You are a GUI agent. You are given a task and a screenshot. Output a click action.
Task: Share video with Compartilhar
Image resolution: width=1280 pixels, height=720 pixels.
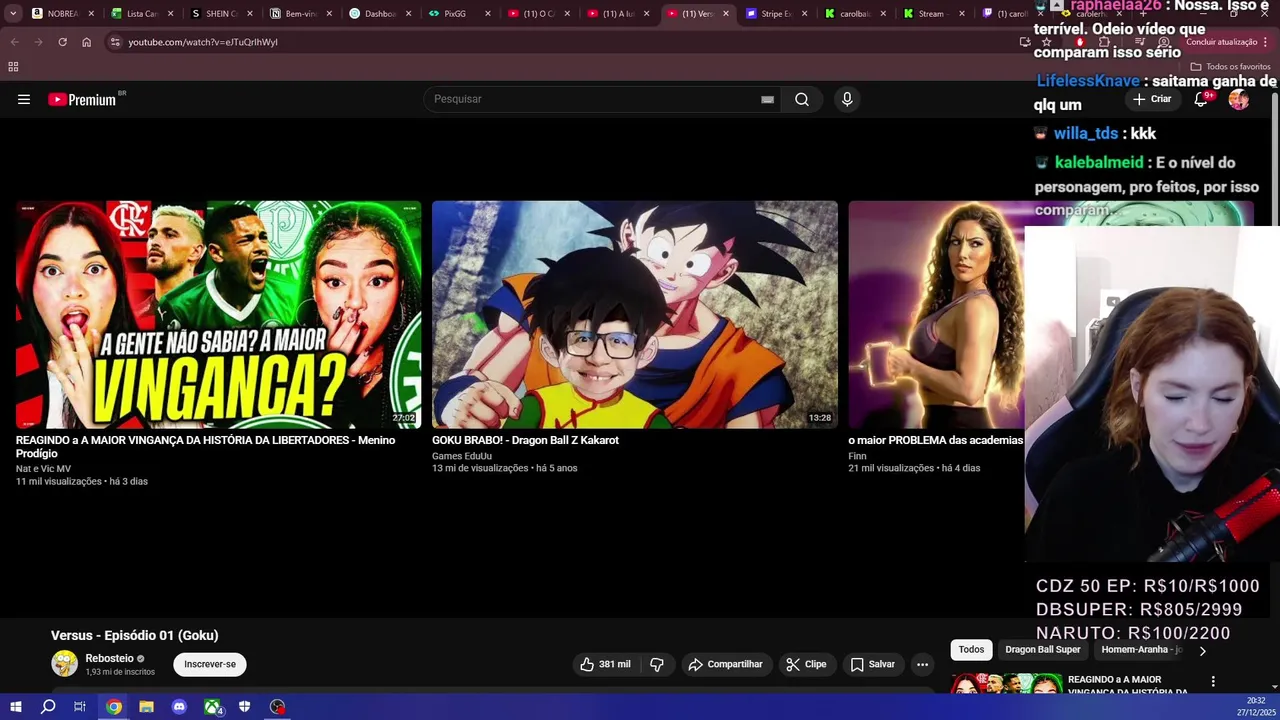pos(726,664)
